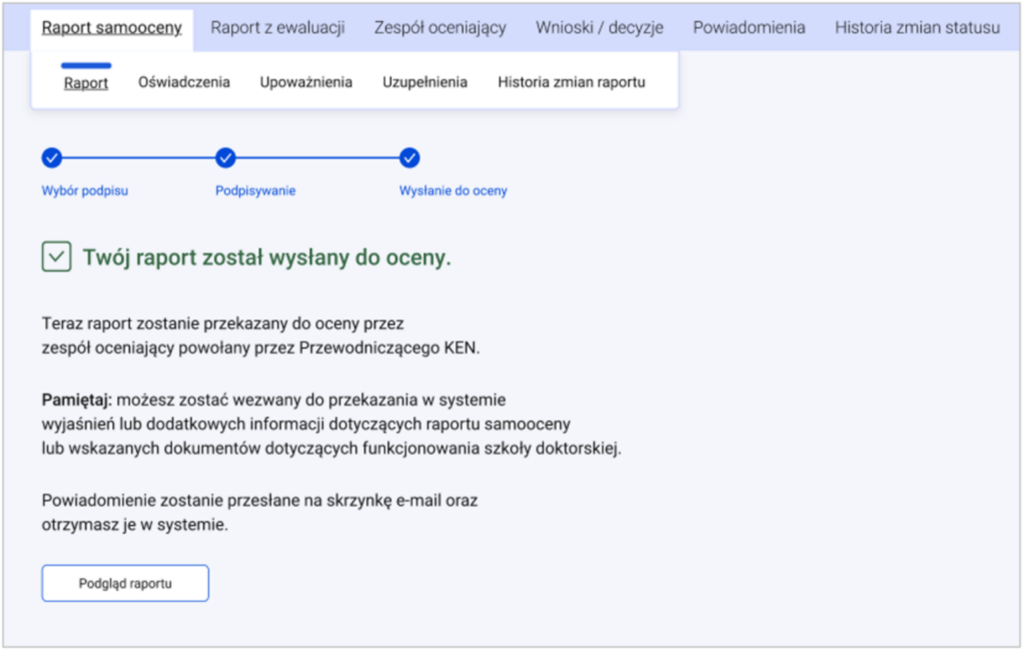Open the Raport samooceny tab

coord(112,27)
